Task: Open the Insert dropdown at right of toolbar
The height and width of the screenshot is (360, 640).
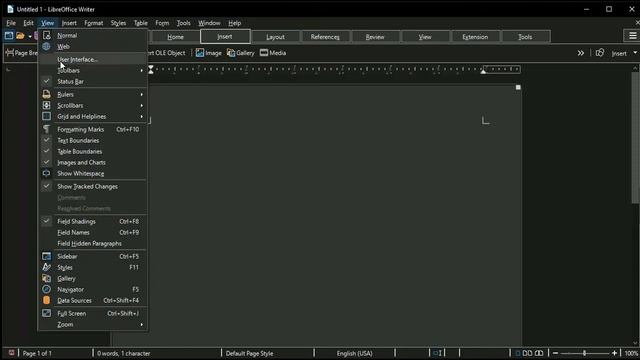Action: point(623,53)
